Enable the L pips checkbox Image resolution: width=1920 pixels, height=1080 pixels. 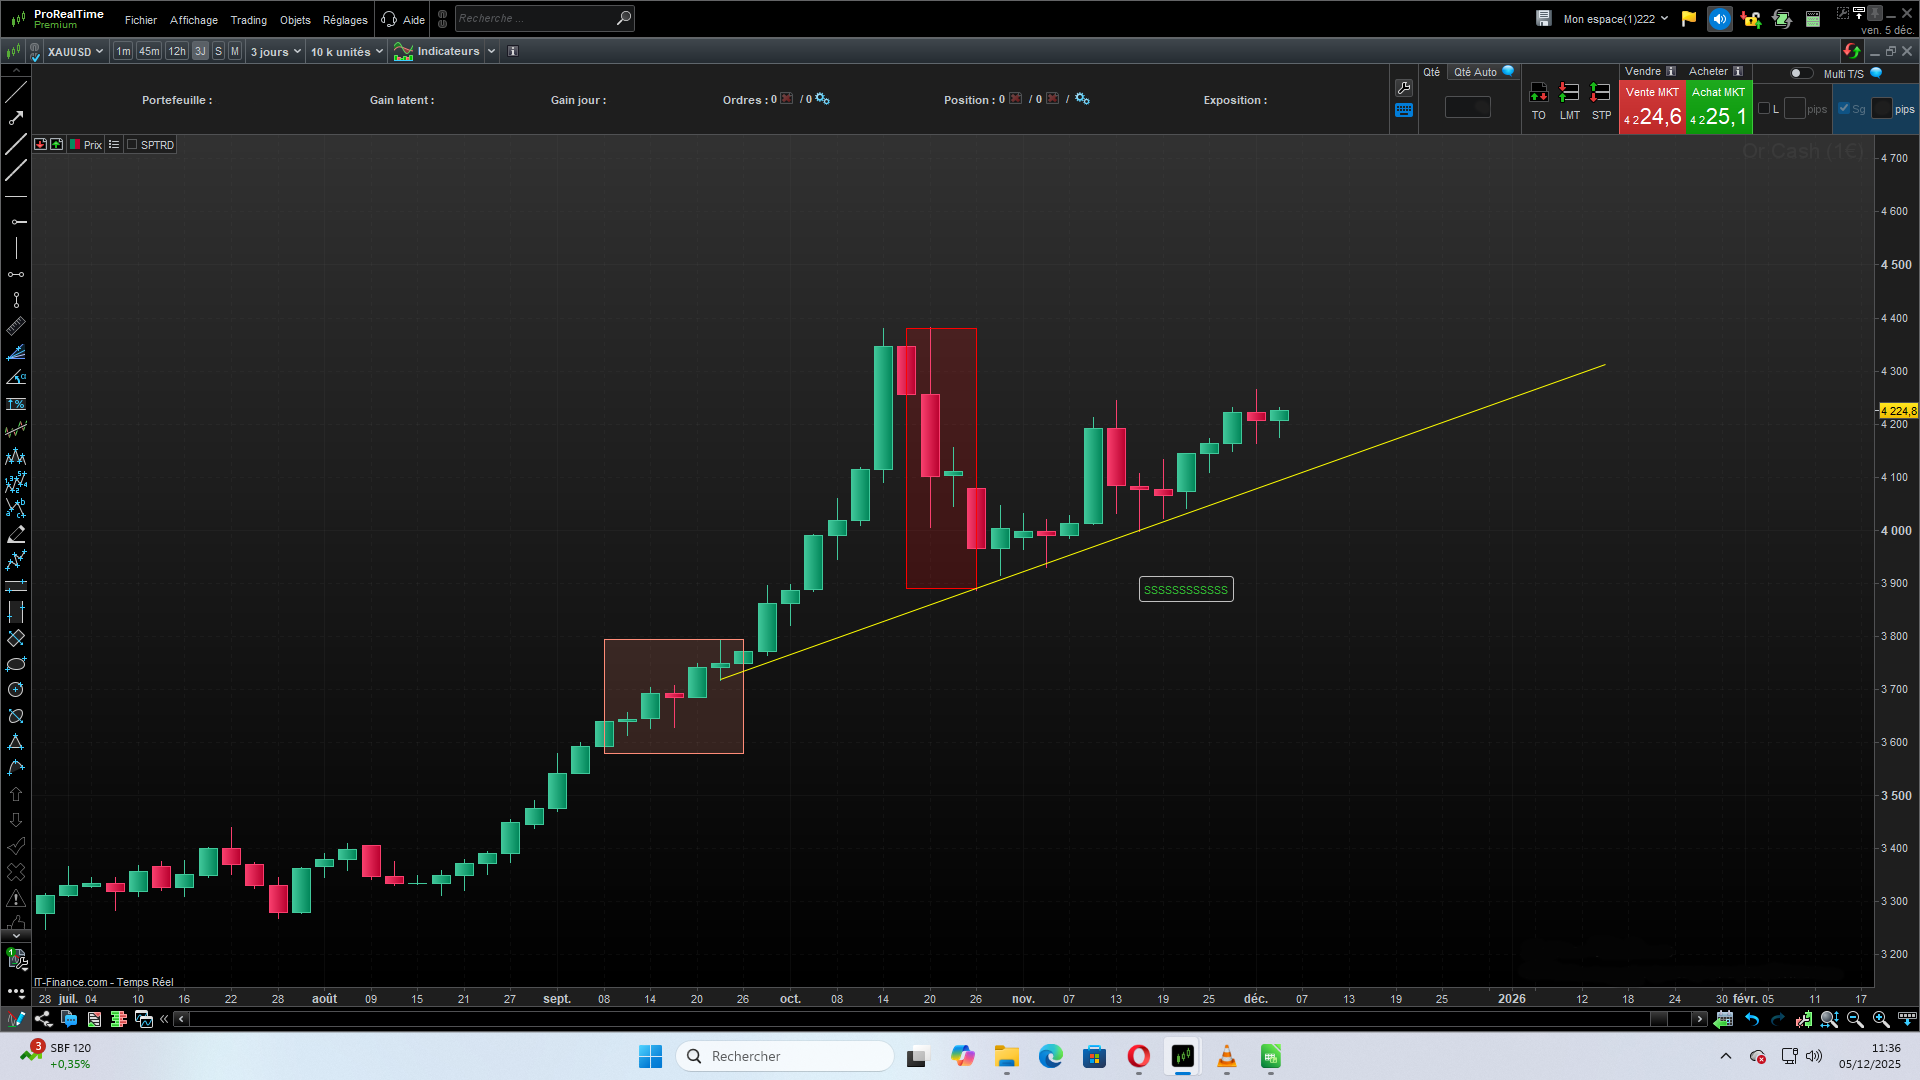pyautogui.click(x=1764, y=109)
